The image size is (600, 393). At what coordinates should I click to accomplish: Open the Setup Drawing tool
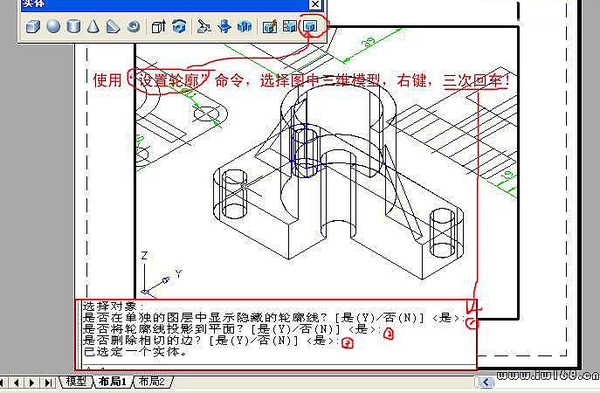point(270,26)
